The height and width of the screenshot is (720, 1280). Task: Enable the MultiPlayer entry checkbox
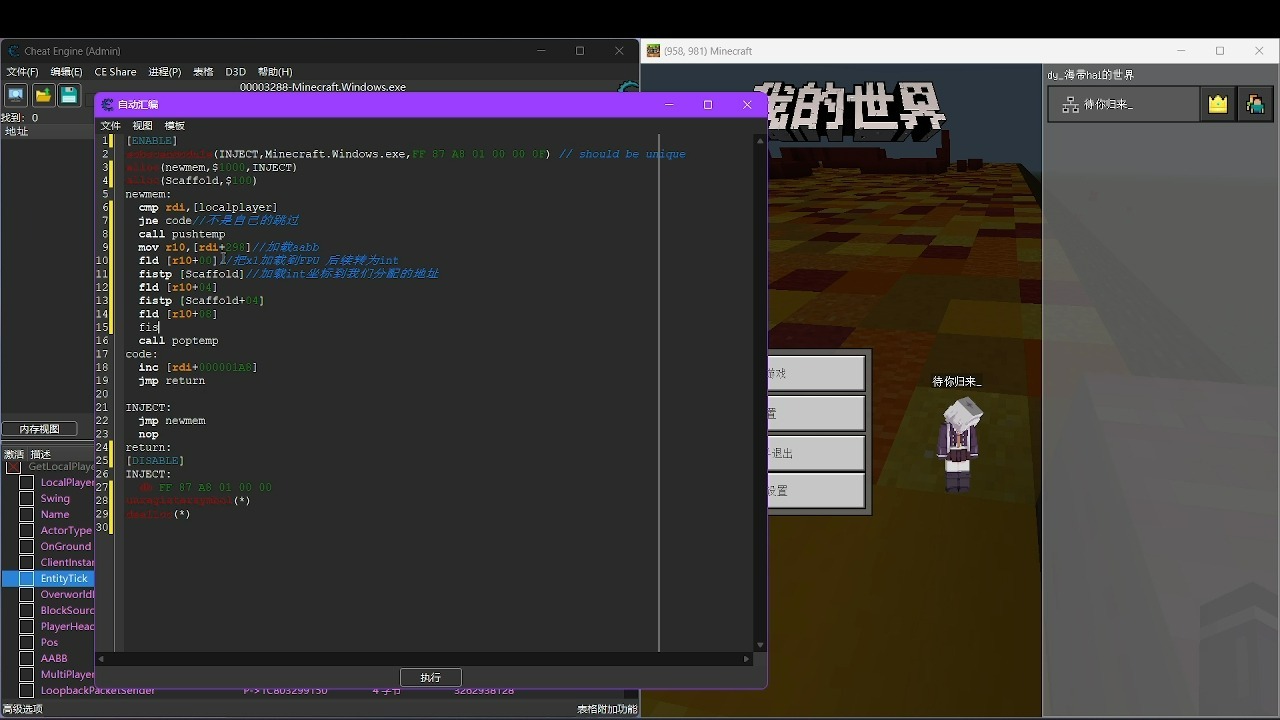click(27, 675)
